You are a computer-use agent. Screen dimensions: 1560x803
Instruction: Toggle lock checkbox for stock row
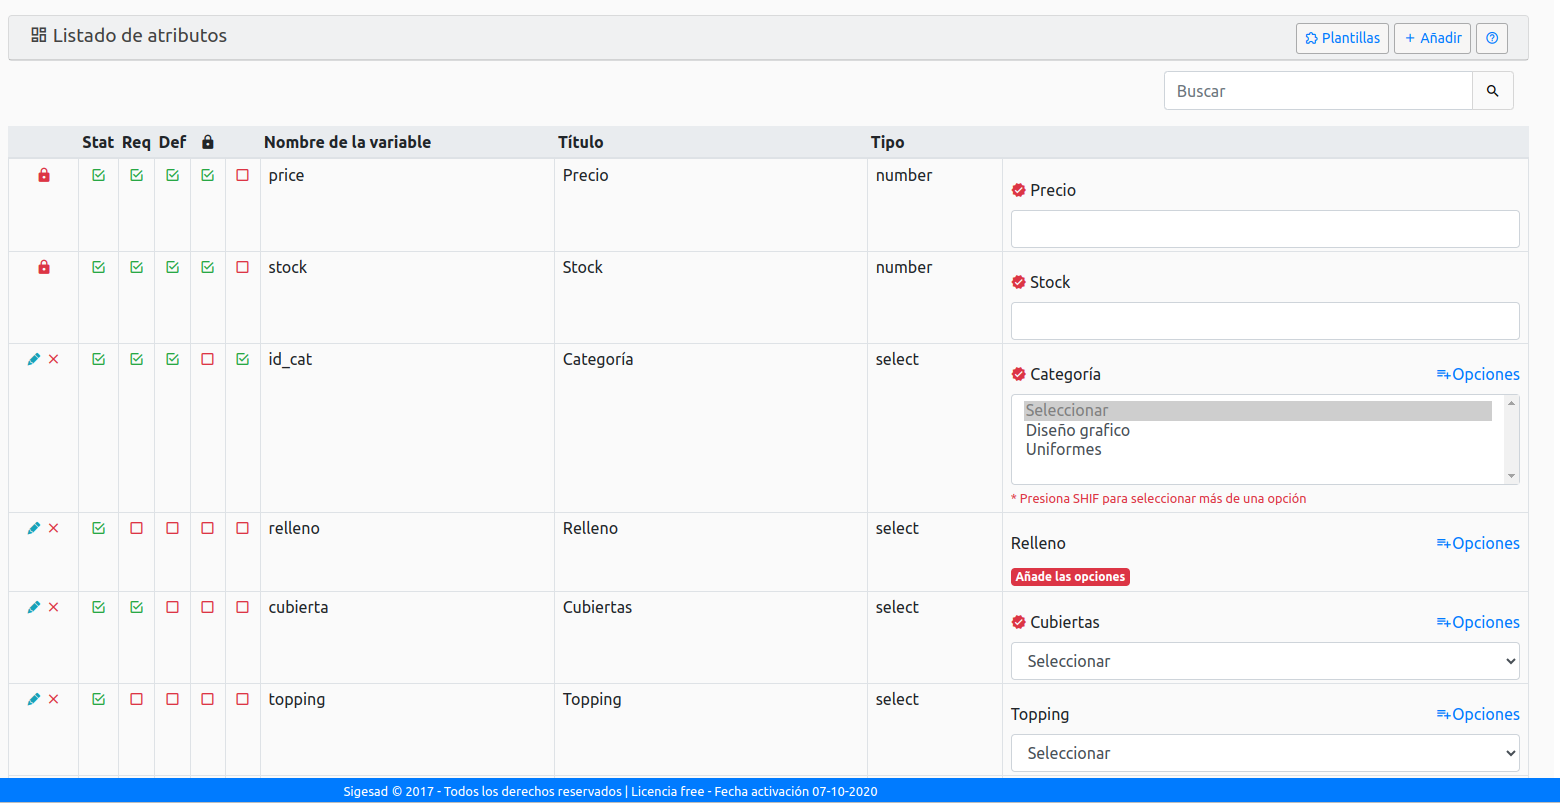[208, 267]
